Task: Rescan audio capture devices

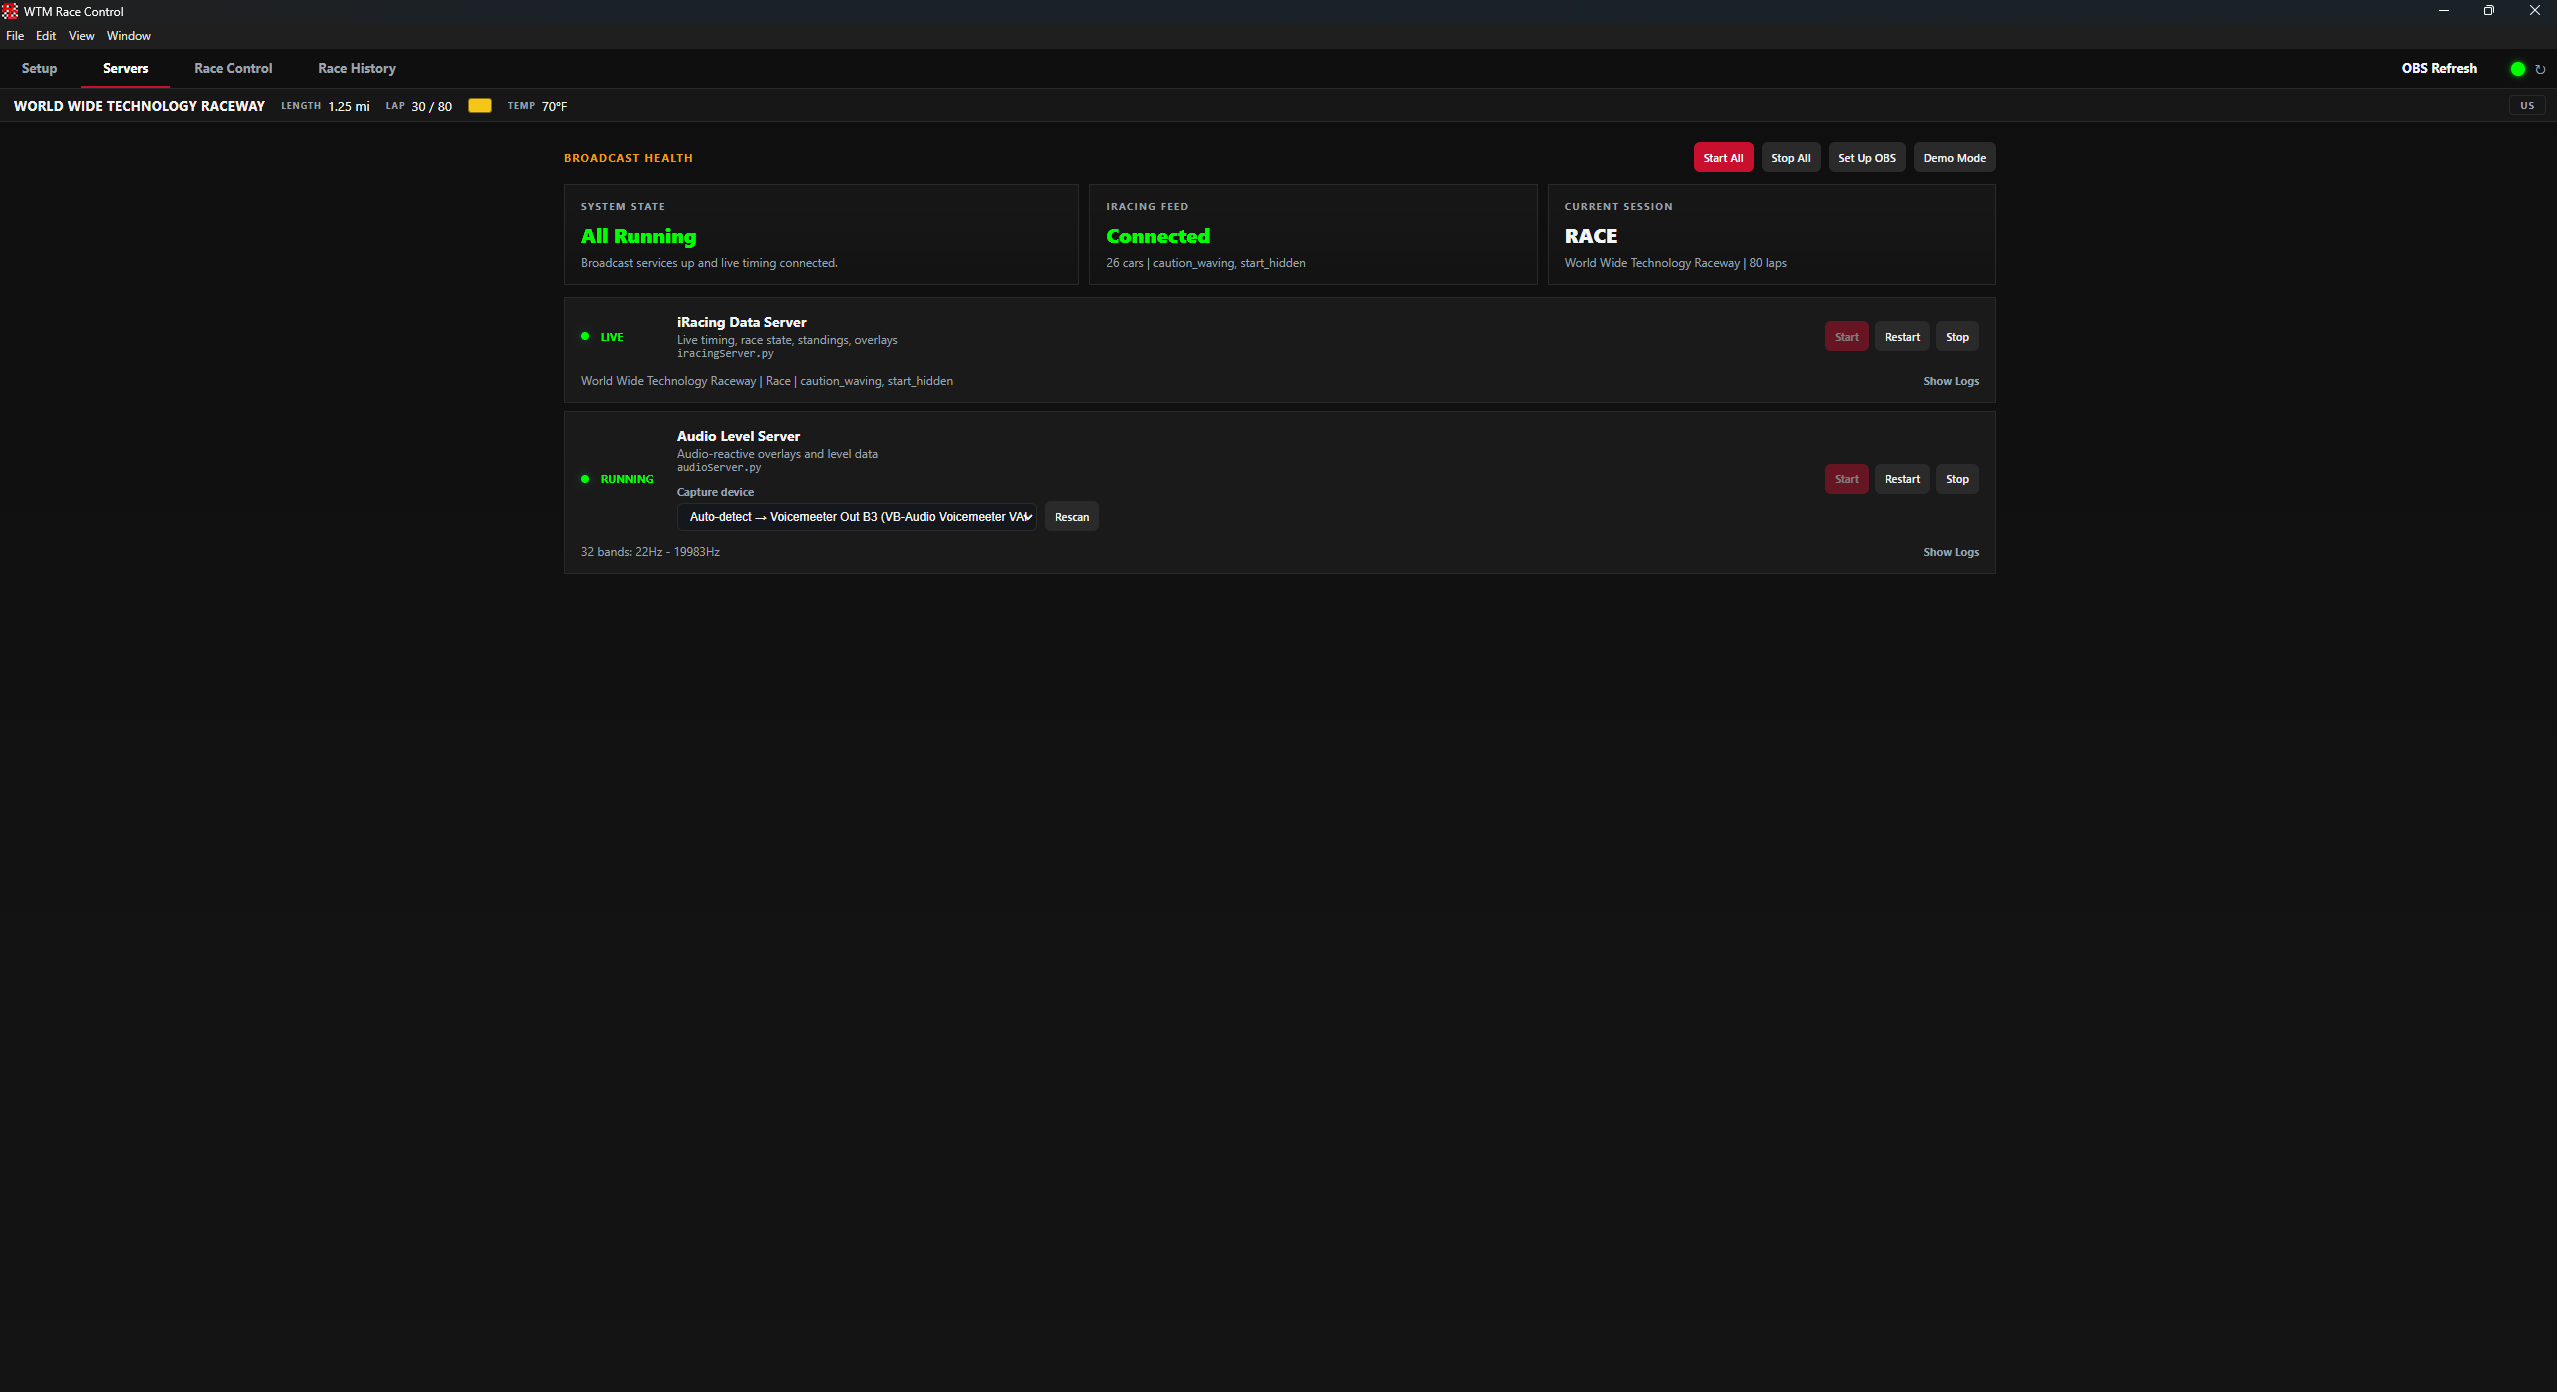Action: 1072,517
